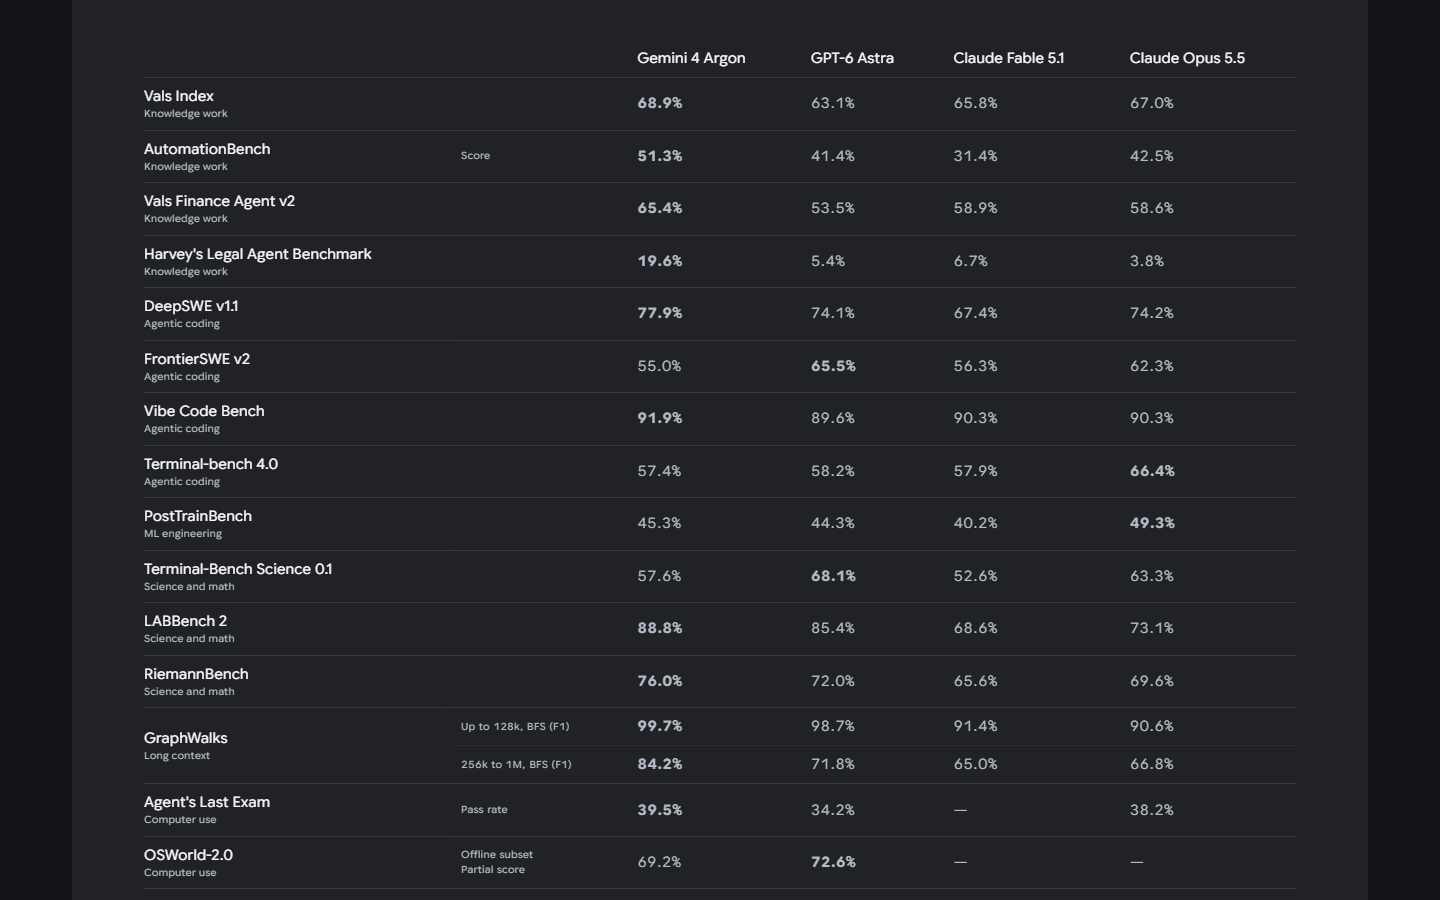Select the 3.8% Harvey's Legal score
This screenshot has height=900, width=1440.
(1147, 261)
